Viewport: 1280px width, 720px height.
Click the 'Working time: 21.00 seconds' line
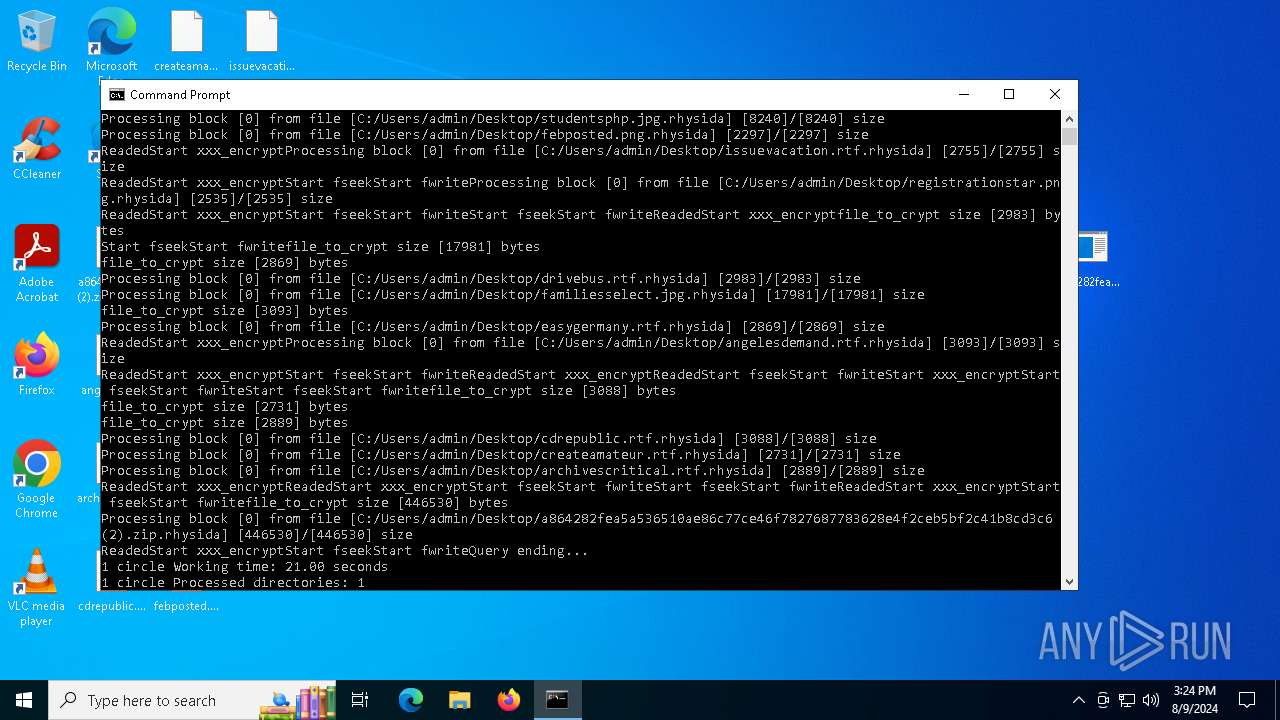244,566
